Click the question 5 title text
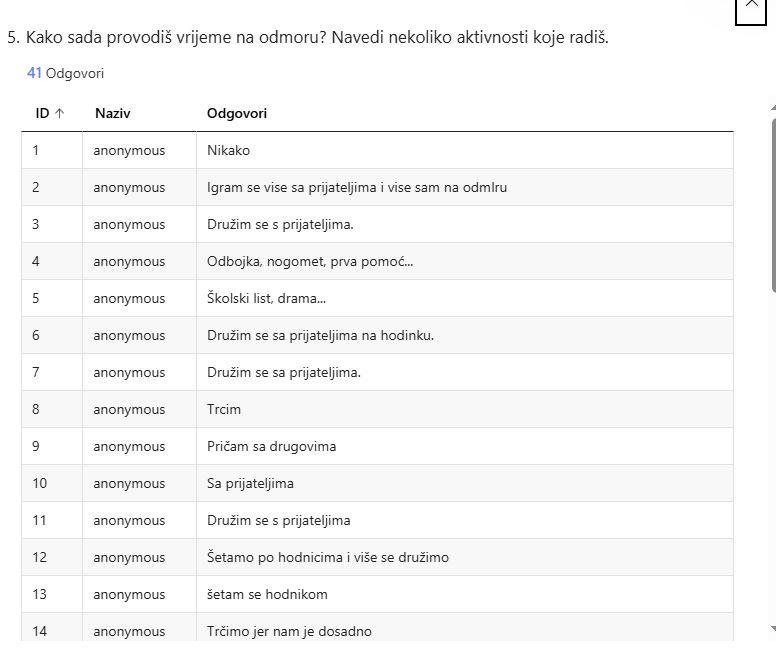Image resolution: width=776 pixels, height=666 pixels. point(308,38)
